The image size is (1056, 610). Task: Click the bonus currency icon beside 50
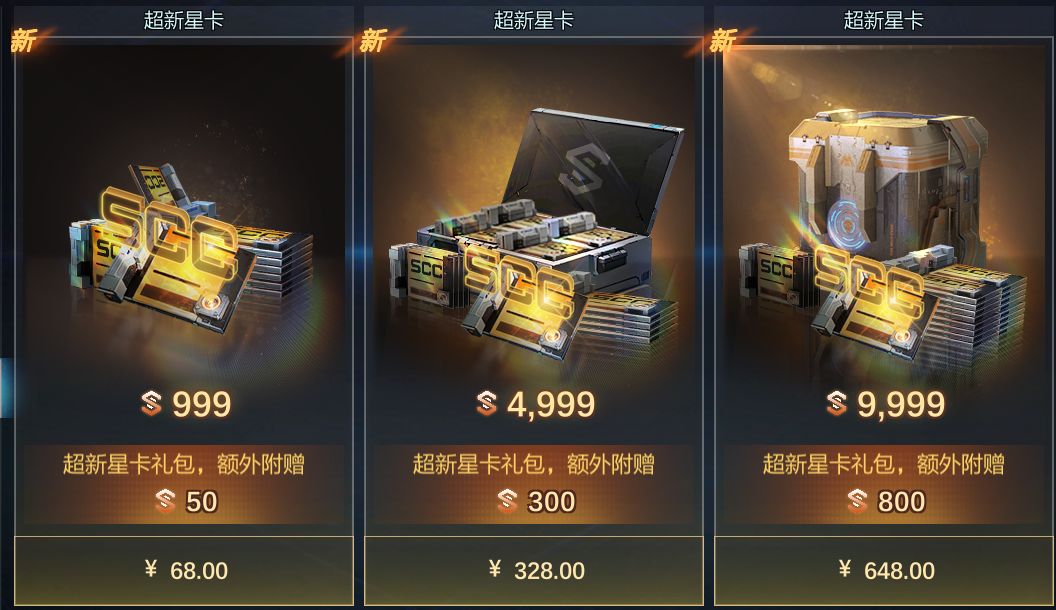(166, 502)
